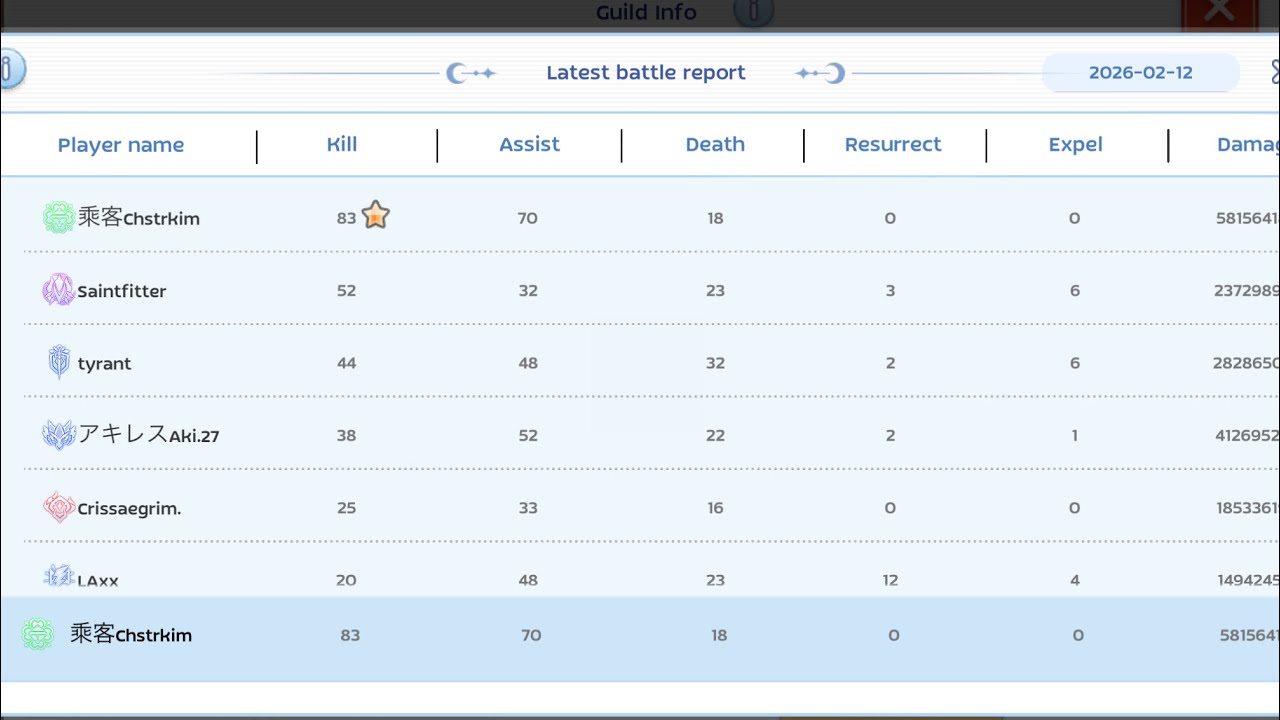Sort by the Kill column header
This screenshot has width=1280, height=720.
click(x=342, y=144)
